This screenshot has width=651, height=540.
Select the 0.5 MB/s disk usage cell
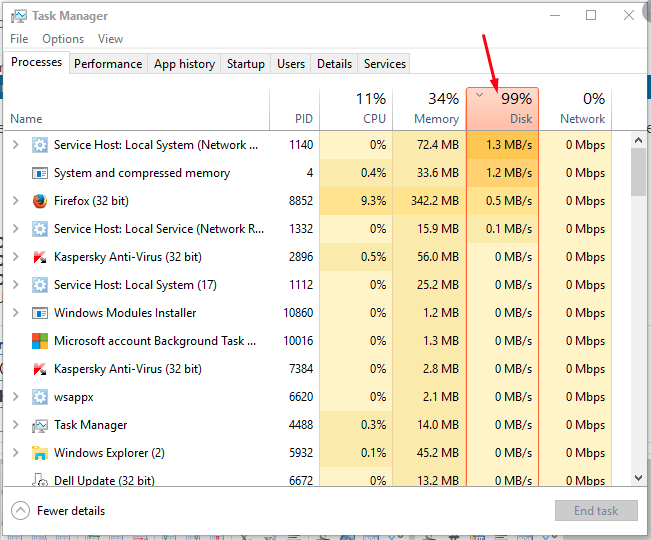coord(502,201)
